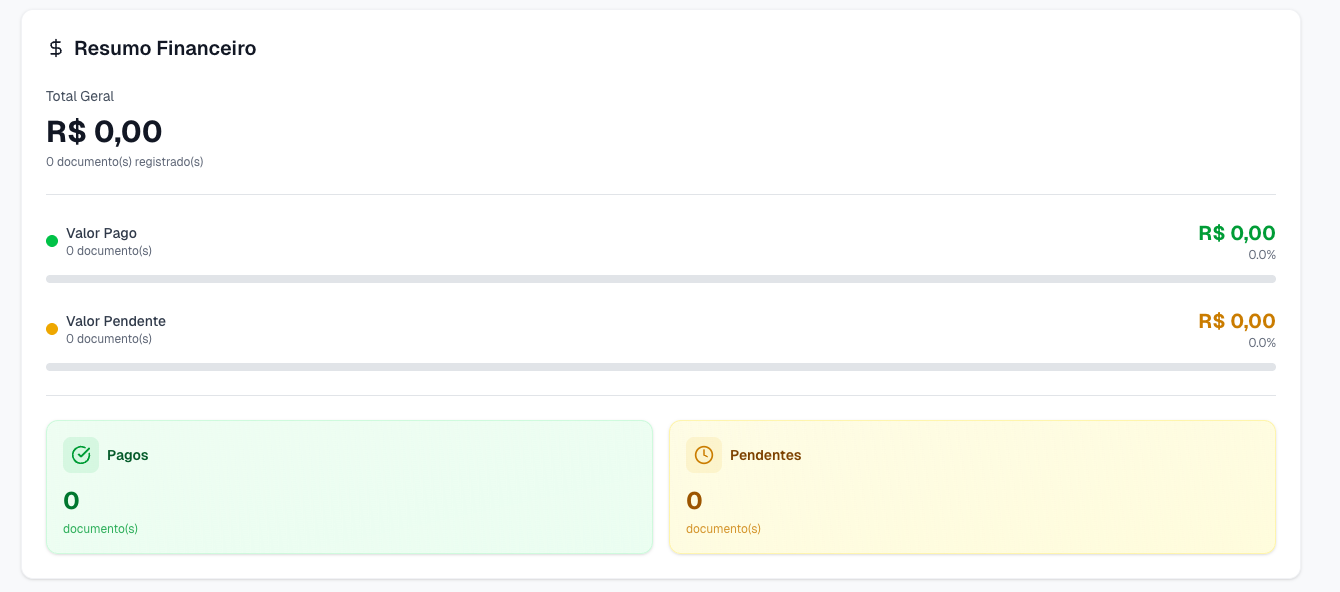Click the Total Geral label

tap(80, 96)
